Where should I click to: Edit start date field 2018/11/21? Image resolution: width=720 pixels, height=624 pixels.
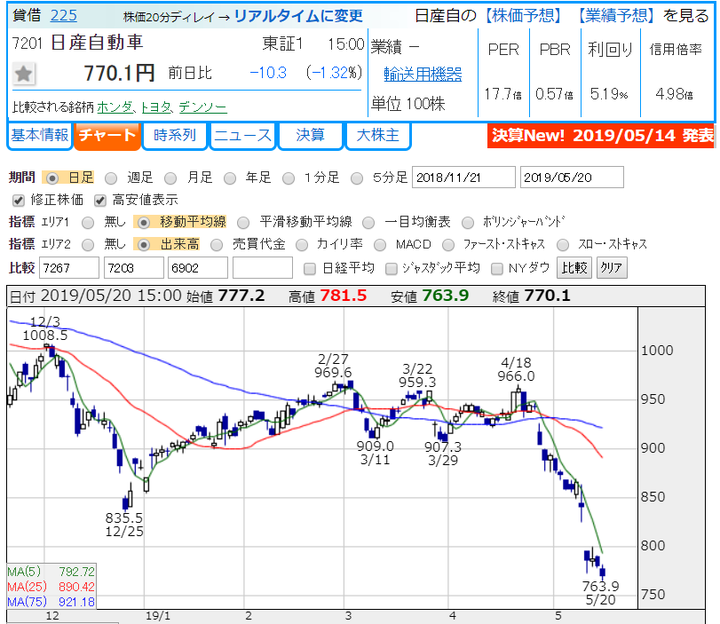[464, 177]
